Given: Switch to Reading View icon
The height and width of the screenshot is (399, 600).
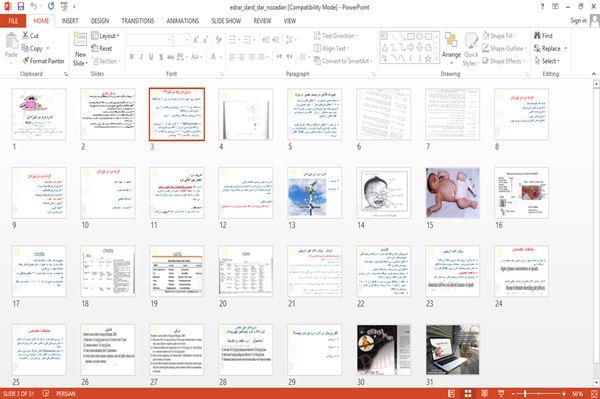Looking at the screenshot, I should 484,393.
